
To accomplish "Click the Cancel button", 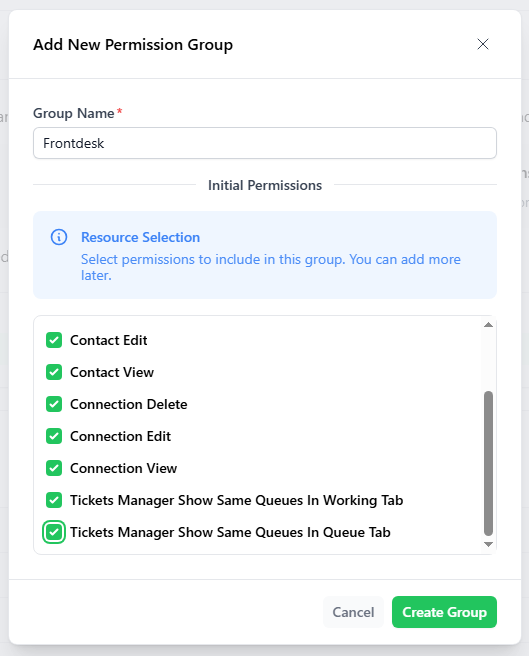I will click(x=353, y=612).
